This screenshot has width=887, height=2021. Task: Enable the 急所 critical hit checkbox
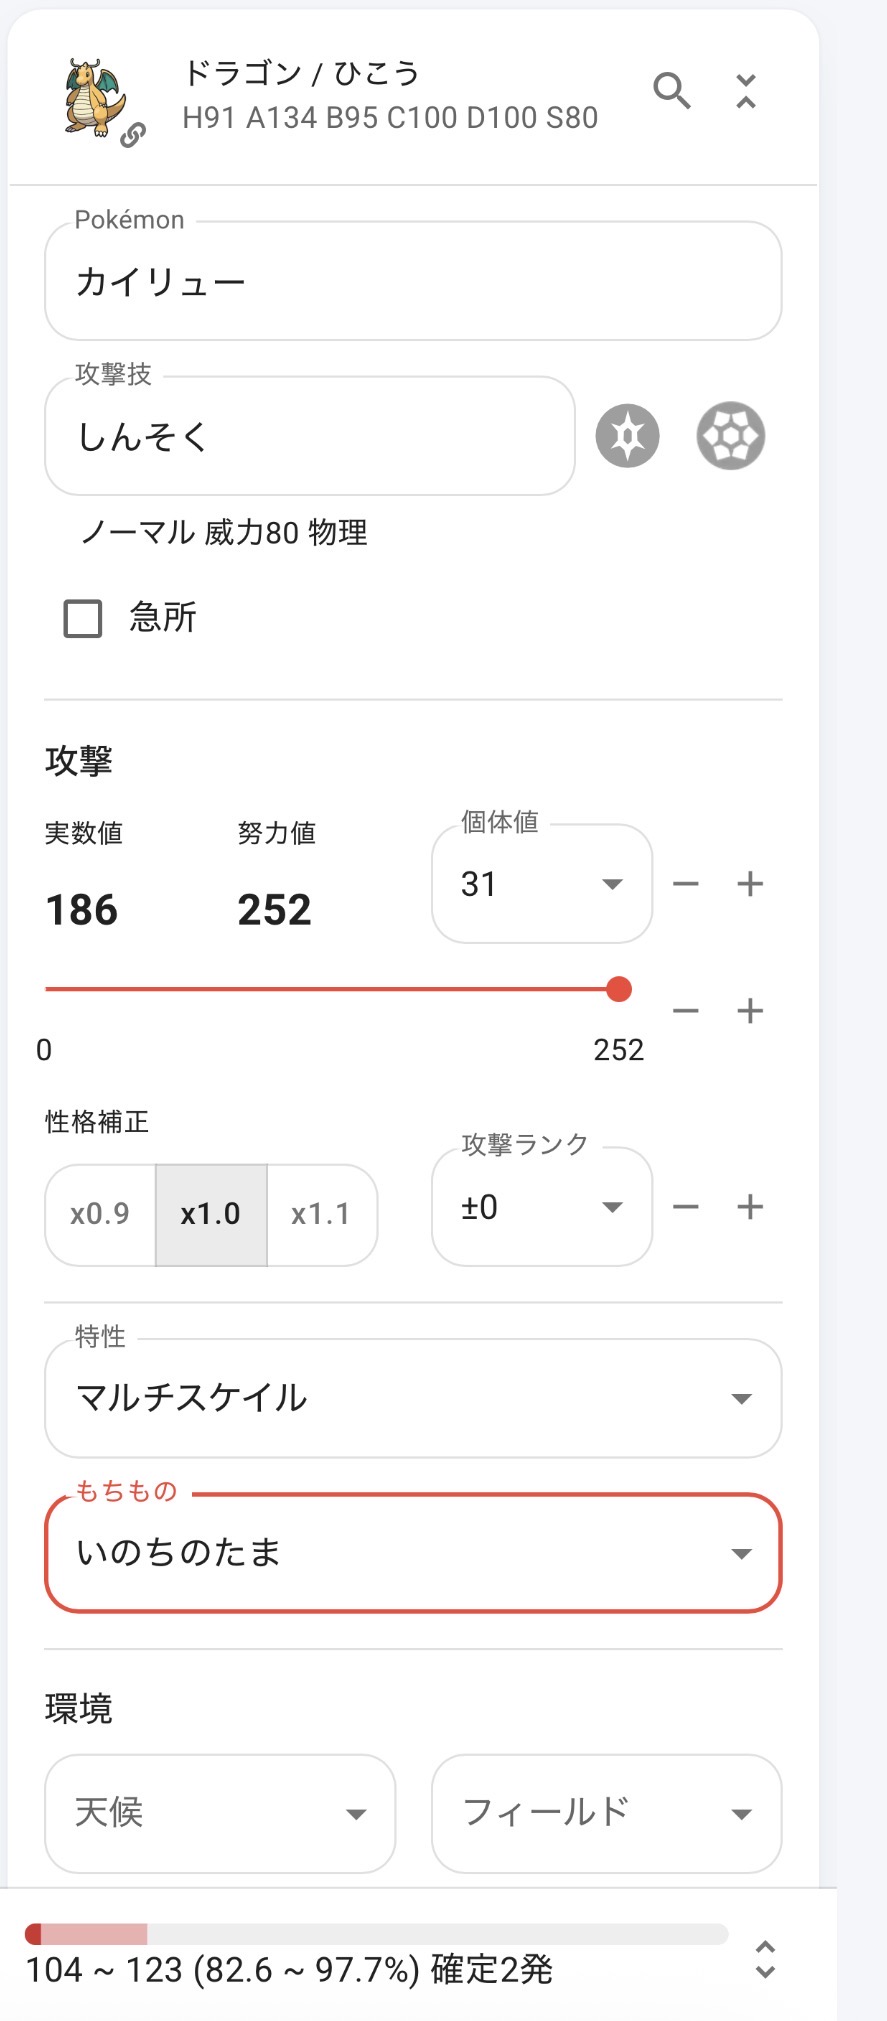click(x=83, y=618)
